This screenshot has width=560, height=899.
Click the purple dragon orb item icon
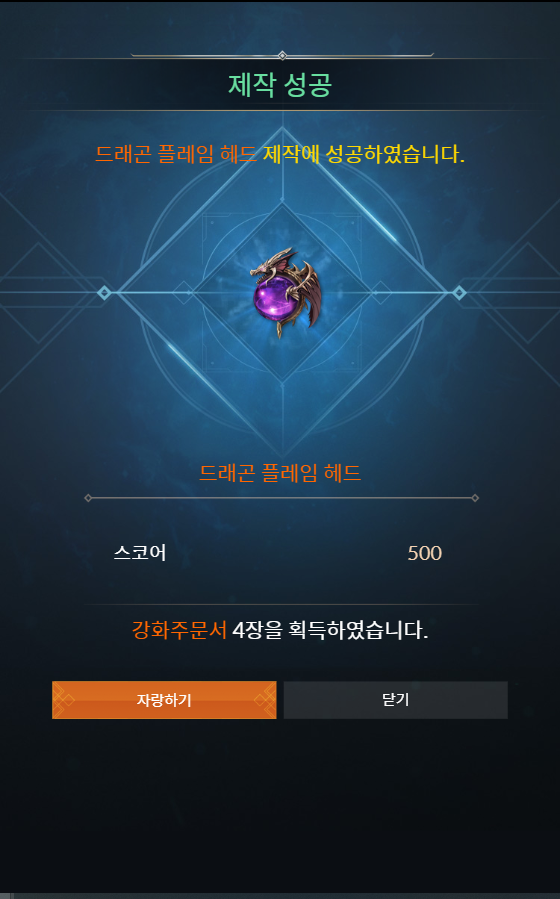point(285,292)
